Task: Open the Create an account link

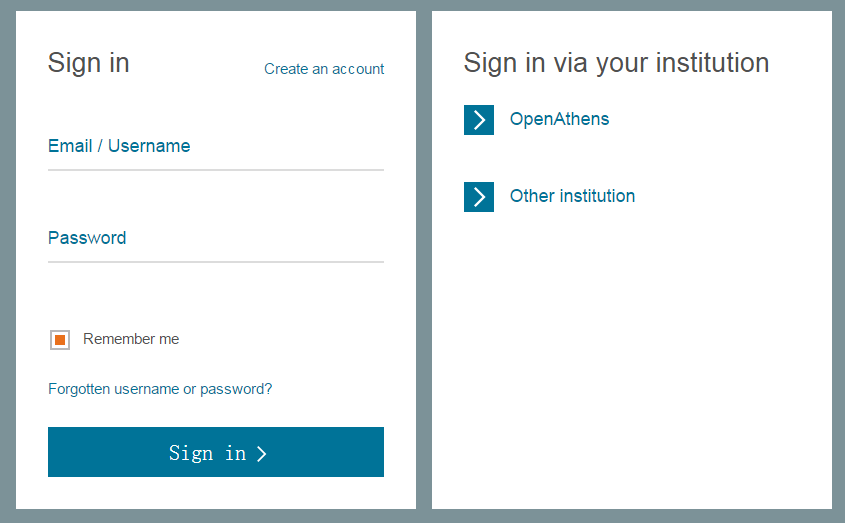Action: coord(324,69)
